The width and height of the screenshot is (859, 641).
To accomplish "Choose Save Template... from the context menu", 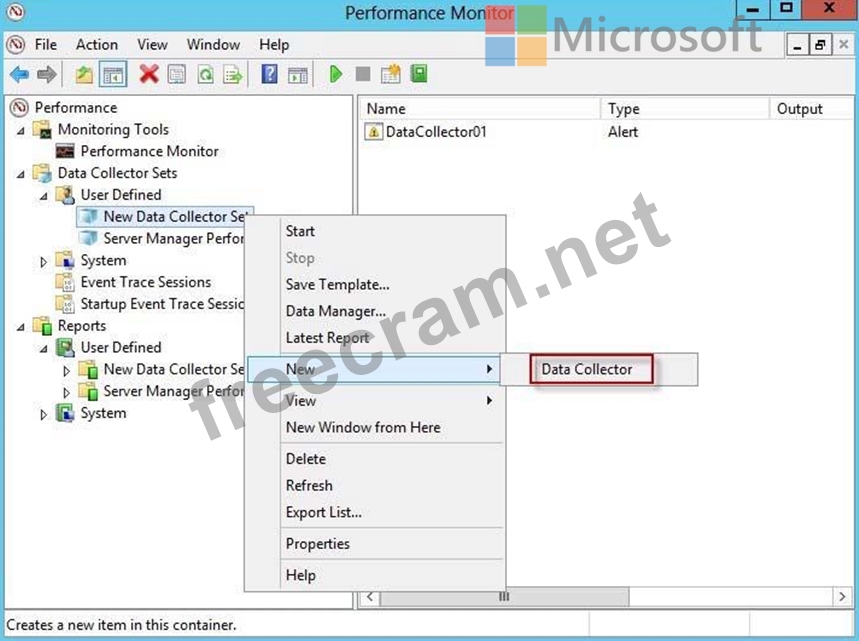I will pyautogui.click(x=375, y=285).
